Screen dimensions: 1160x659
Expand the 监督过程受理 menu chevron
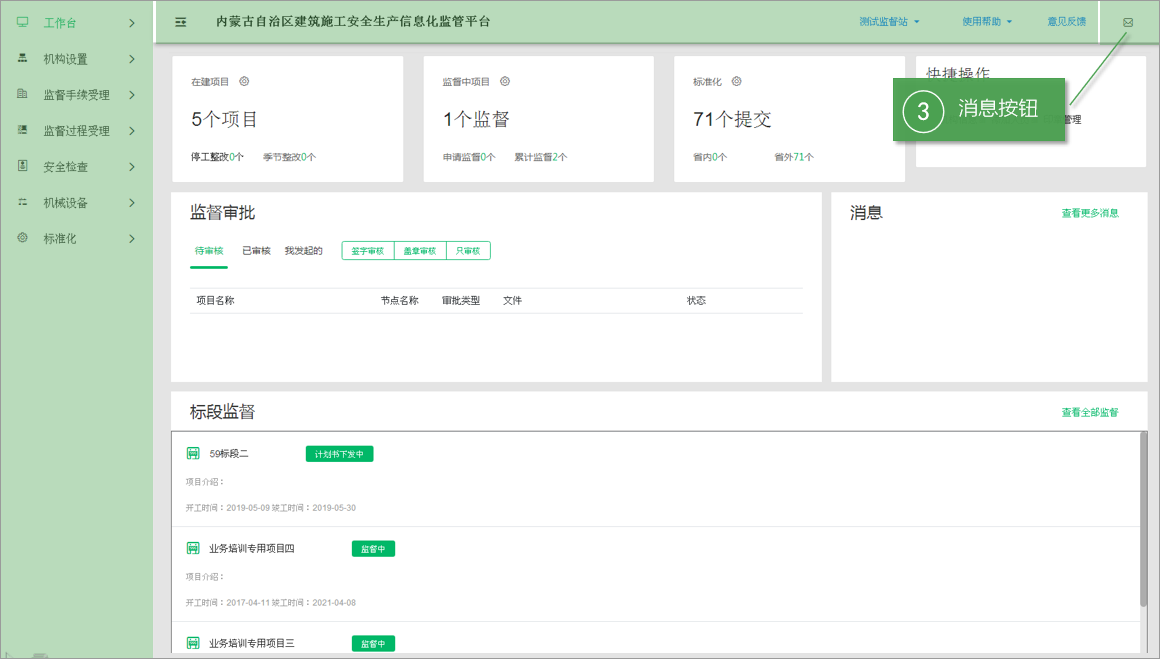pyautogui.click(x=132, y=131)
